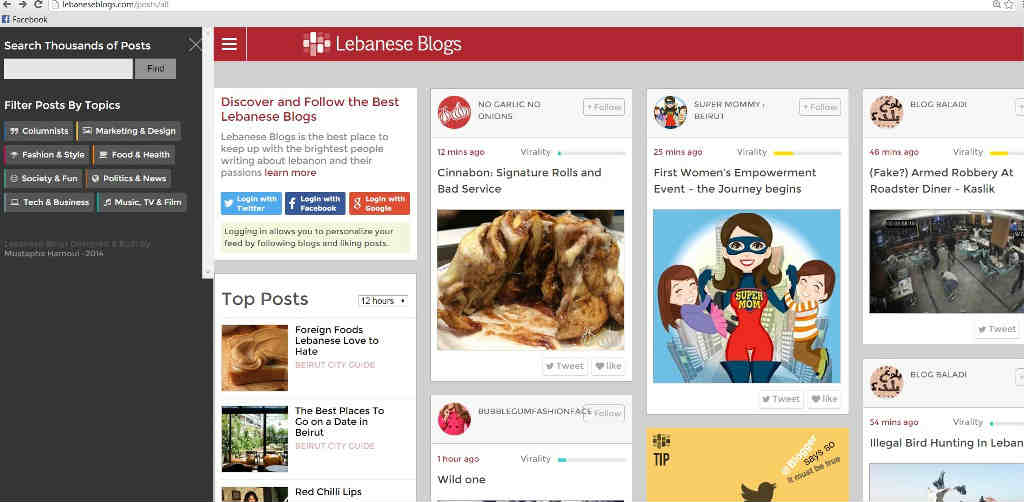Close the search sidebar with X
Image resolution: width=1024 pixels, height=502 pixels.
click(195, 44)
